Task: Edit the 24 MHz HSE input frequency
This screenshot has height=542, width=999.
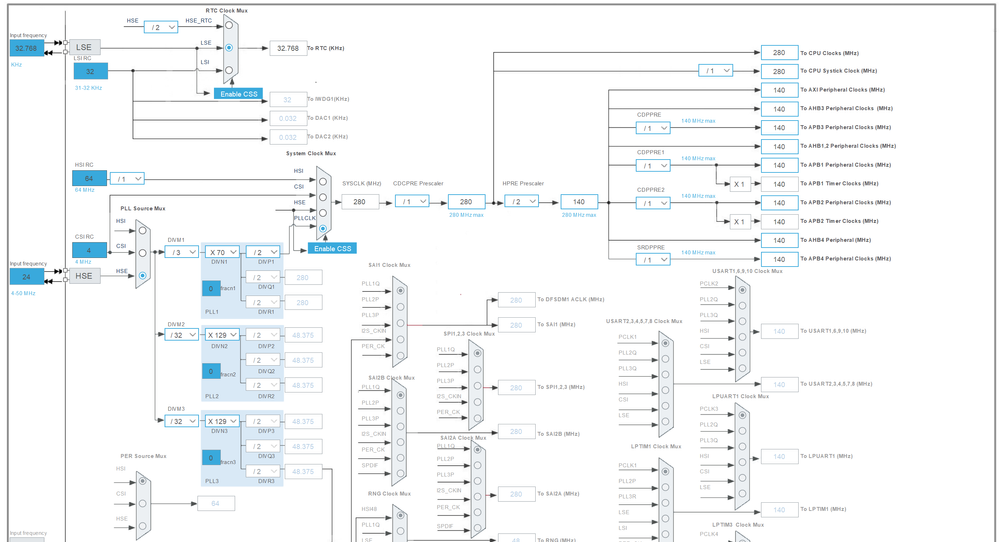Action: (27, 276)
